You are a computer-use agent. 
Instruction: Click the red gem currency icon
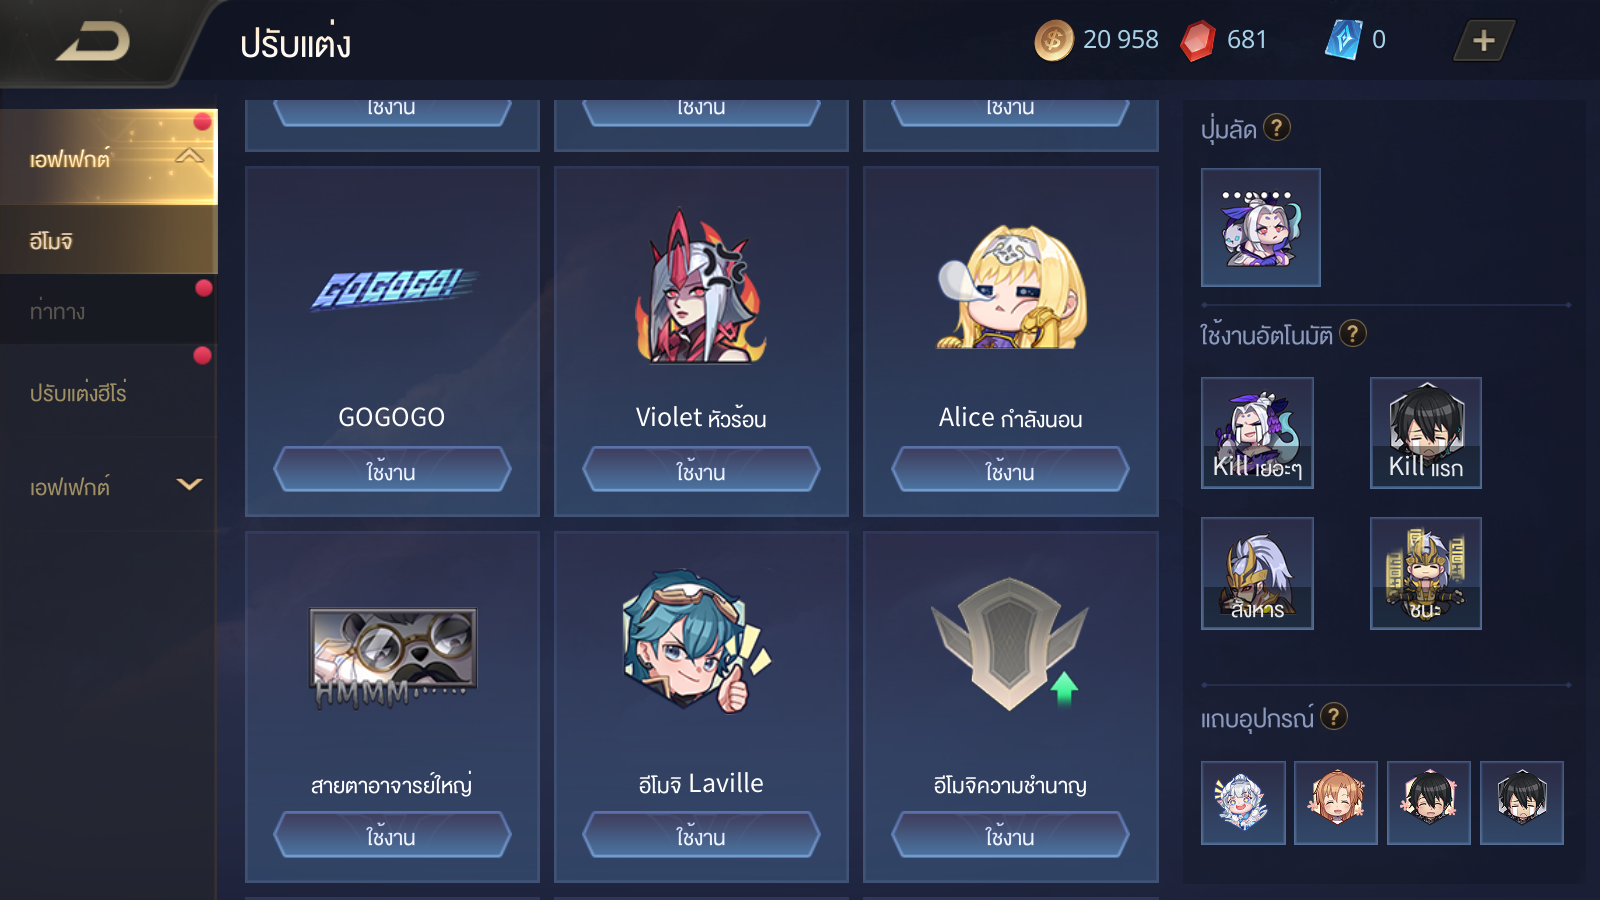[1197, 41]
